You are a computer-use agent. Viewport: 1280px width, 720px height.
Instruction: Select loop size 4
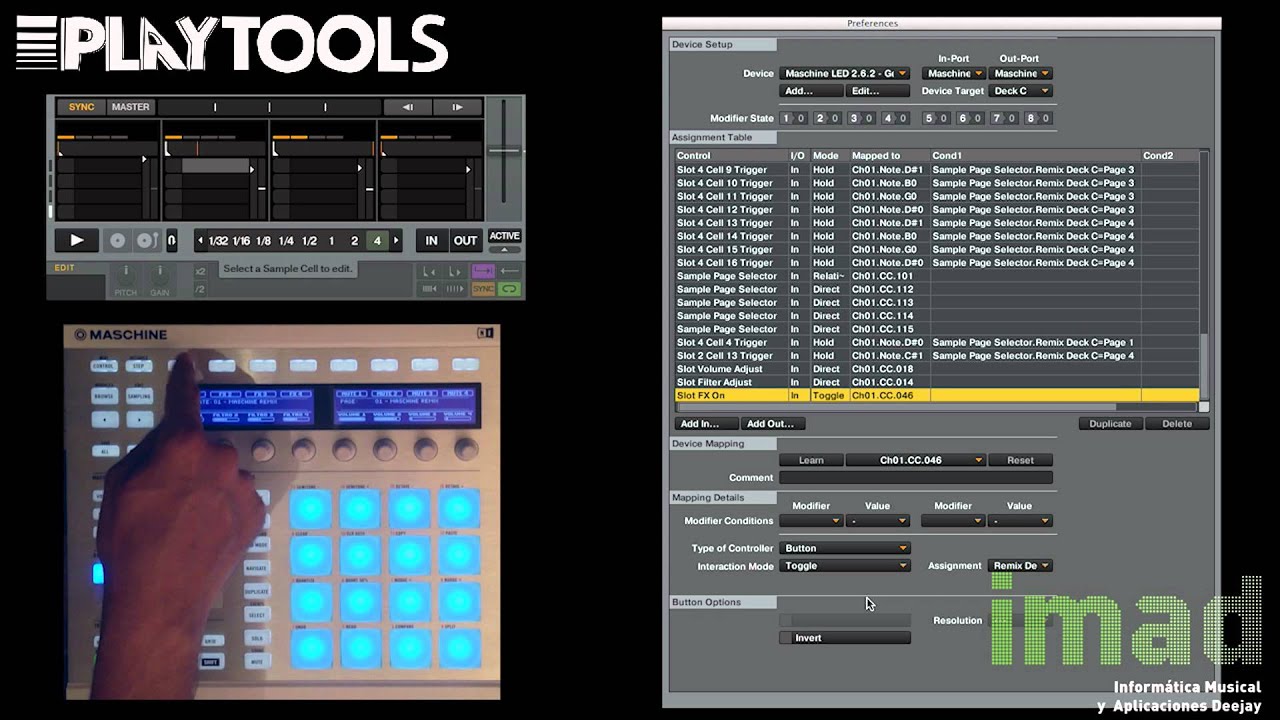tap(377, 241)
